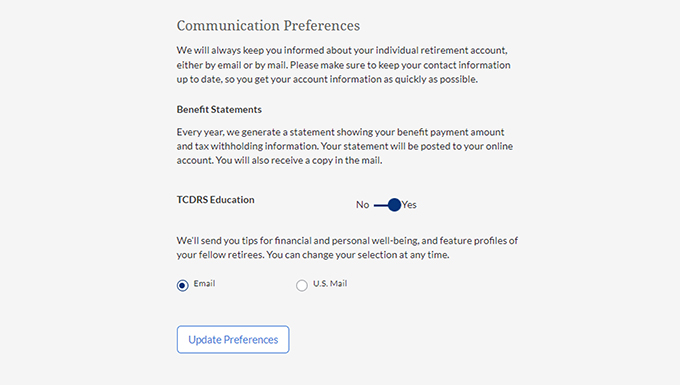This screenshot has height=385, width=680.
Task: Click the line about tips for financial well-being
Action: [347, 241]
